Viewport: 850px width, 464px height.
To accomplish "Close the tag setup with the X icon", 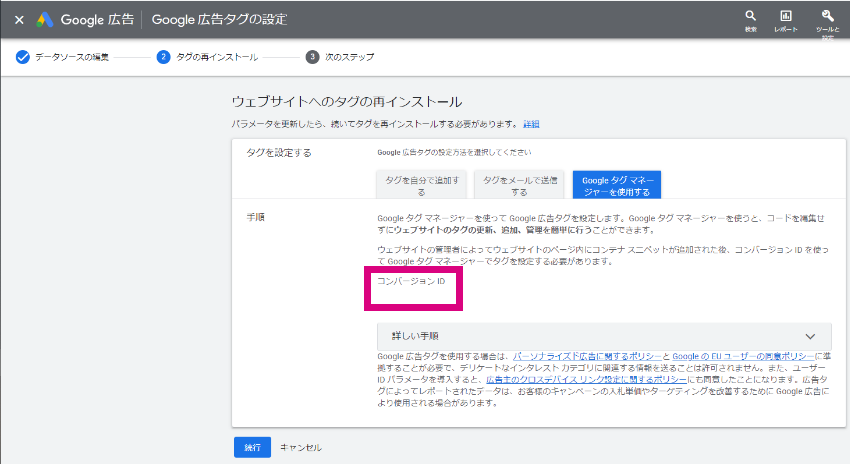I will (x=19, y=20).
